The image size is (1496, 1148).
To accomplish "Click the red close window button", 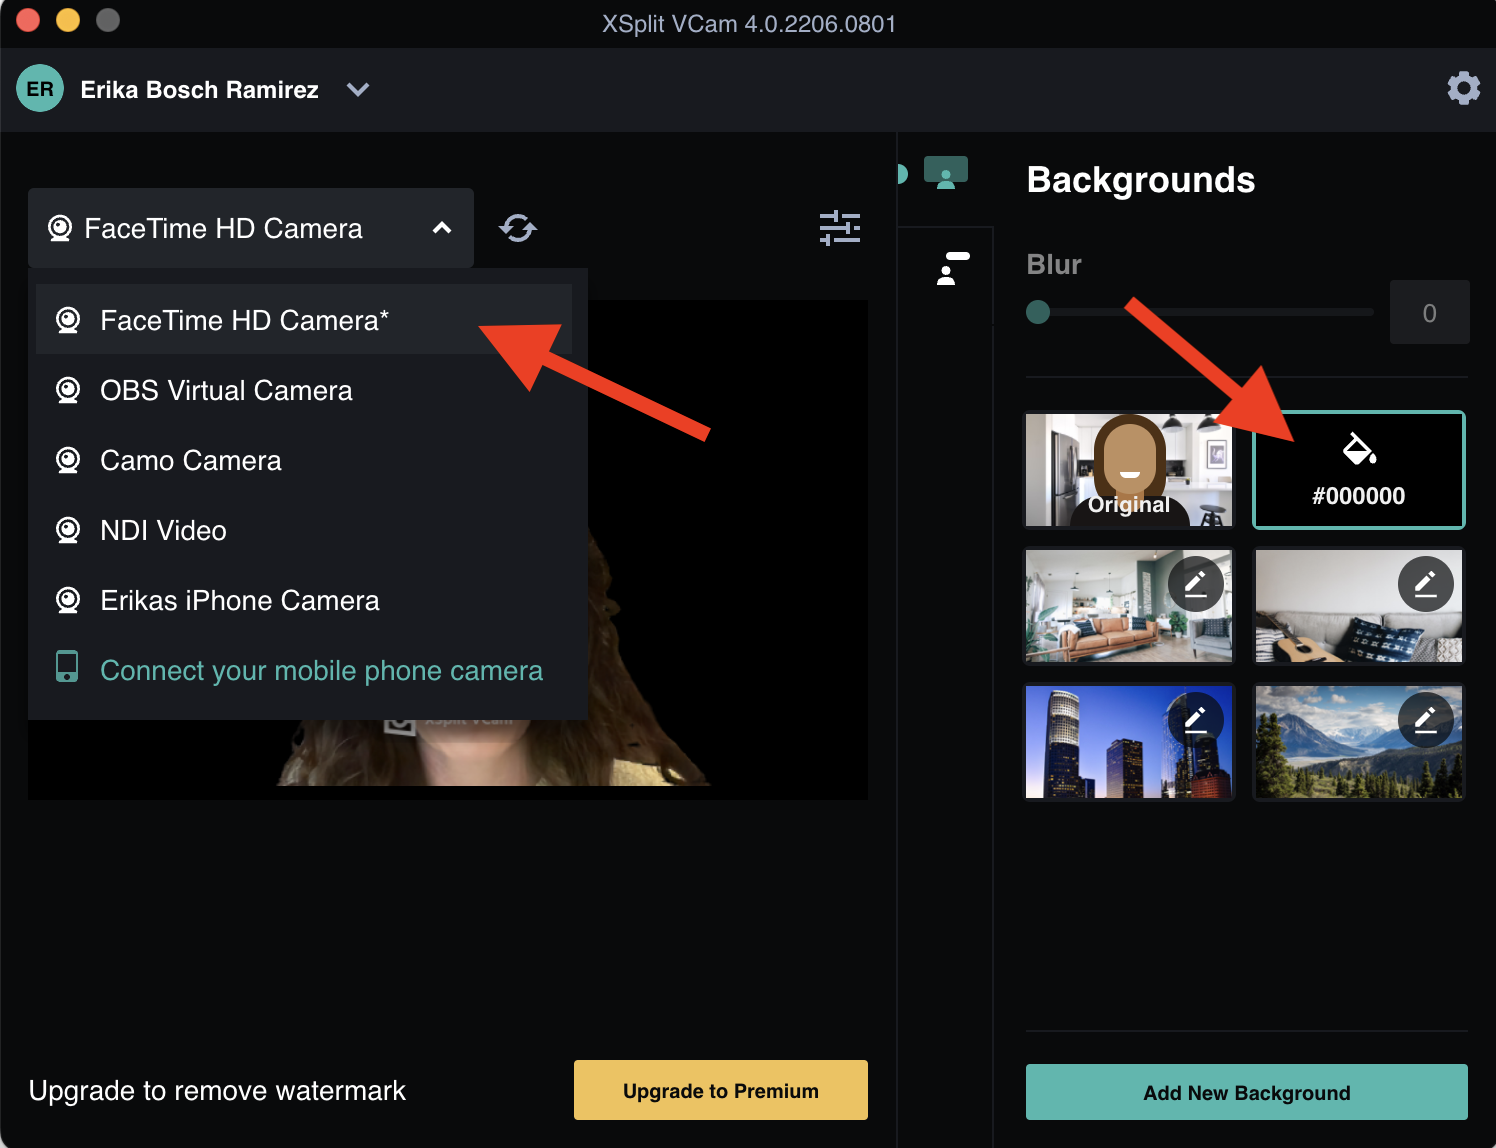I will coord(28,20).
